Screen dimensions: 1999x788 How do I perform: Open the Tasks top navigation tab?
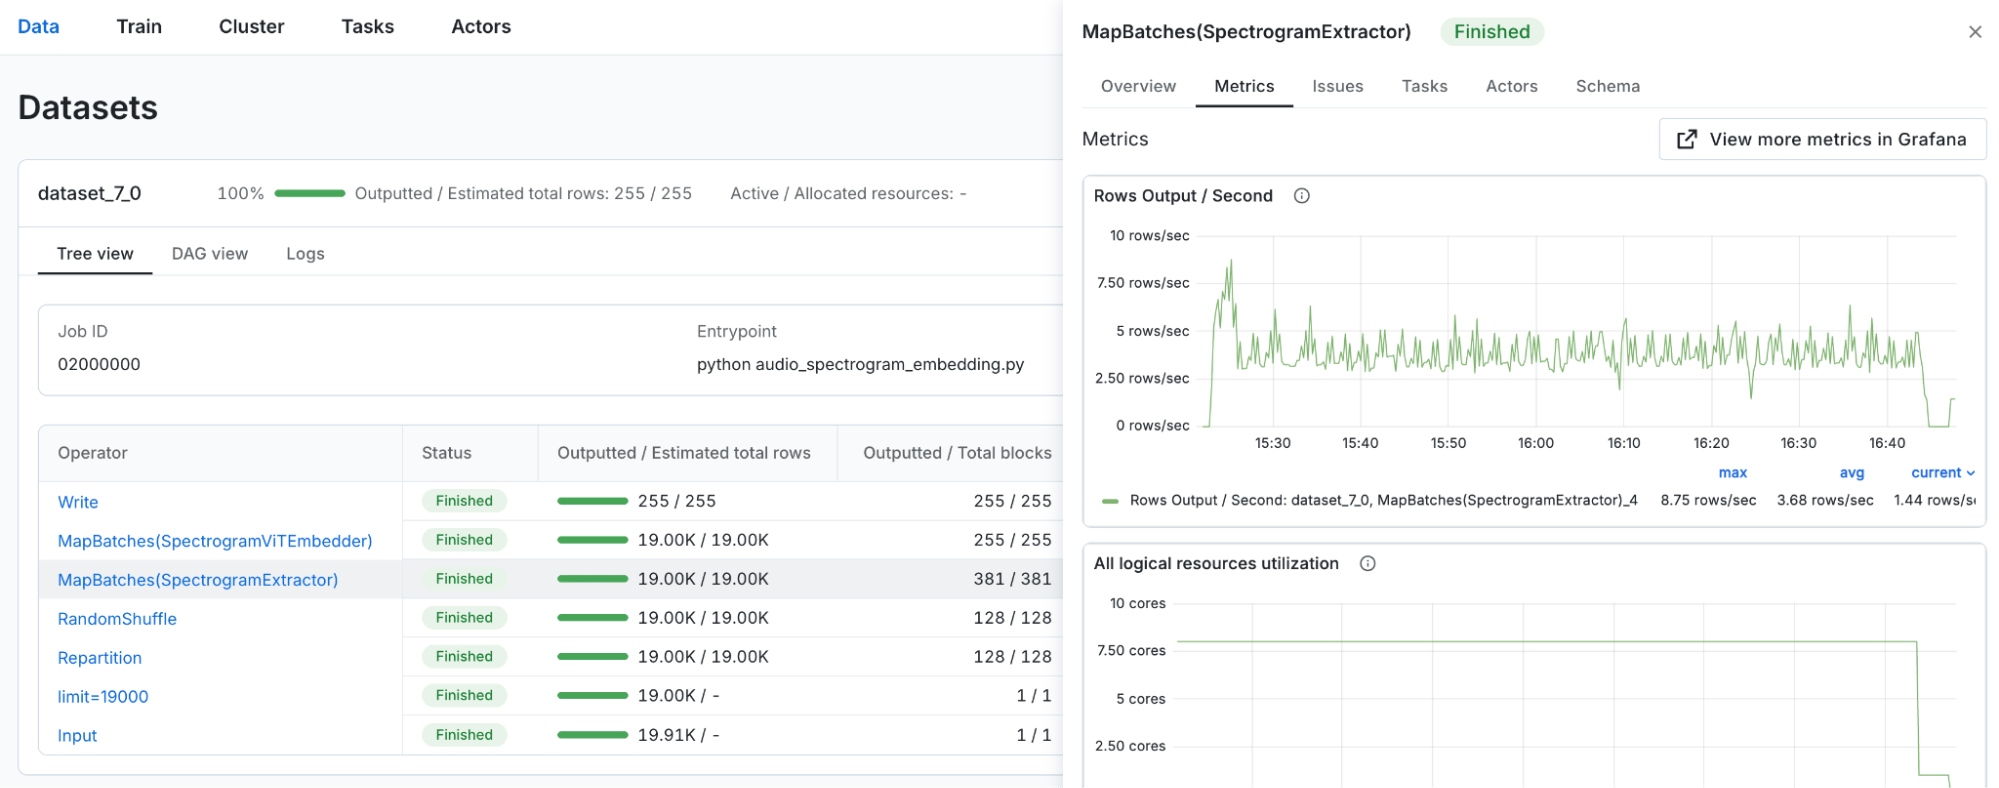[x=367, y=27]
